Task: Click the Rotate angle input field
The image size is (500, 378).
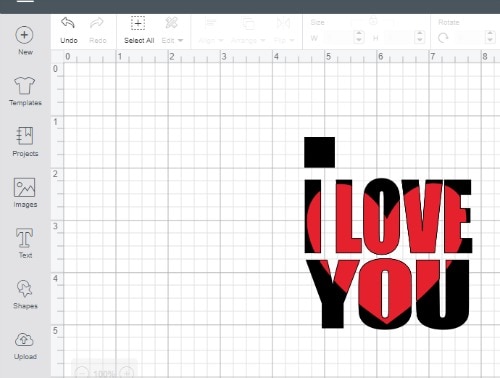Action: (x=470, y=37)
